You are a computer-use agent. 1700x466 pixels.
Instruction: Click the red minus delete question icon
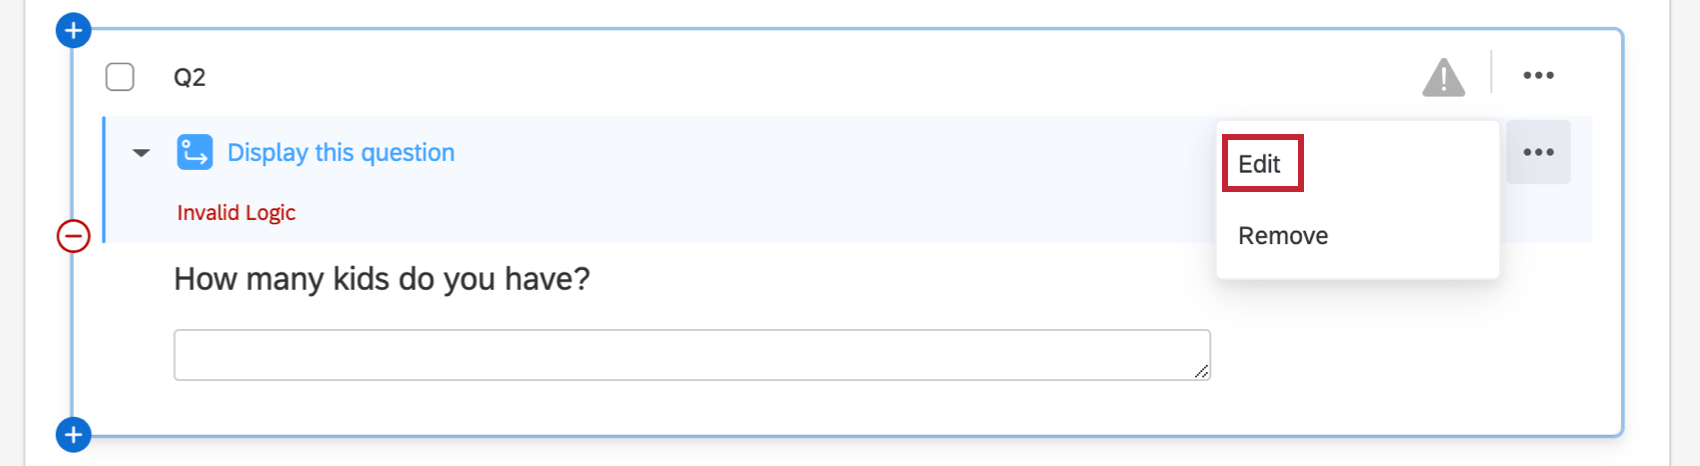pyautogui.click(x=73, y=236)
